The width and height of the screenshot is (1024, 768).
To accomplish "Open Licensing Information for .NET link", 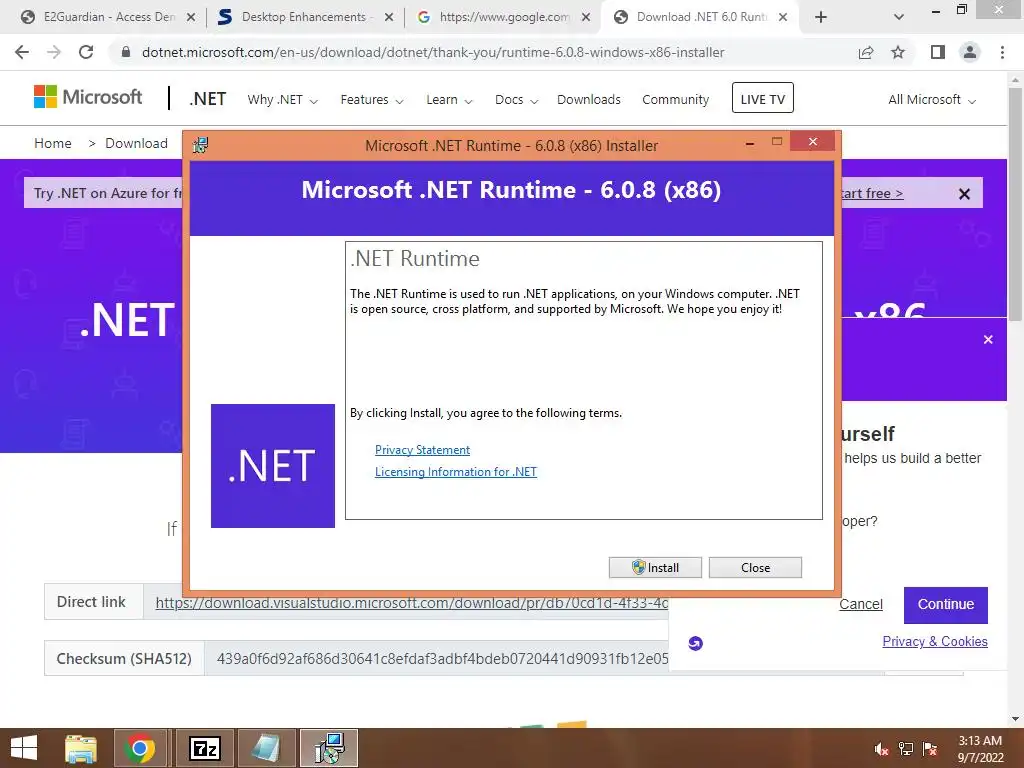I will tap(455, 472).
